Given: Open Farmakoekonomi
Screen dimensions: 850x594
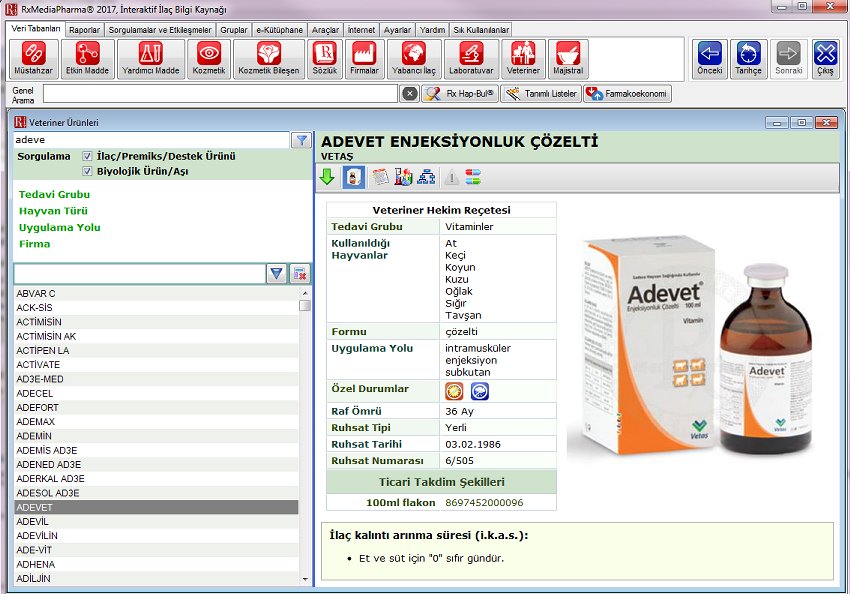Looking at the screenshot, I should [x=627, y=94].
